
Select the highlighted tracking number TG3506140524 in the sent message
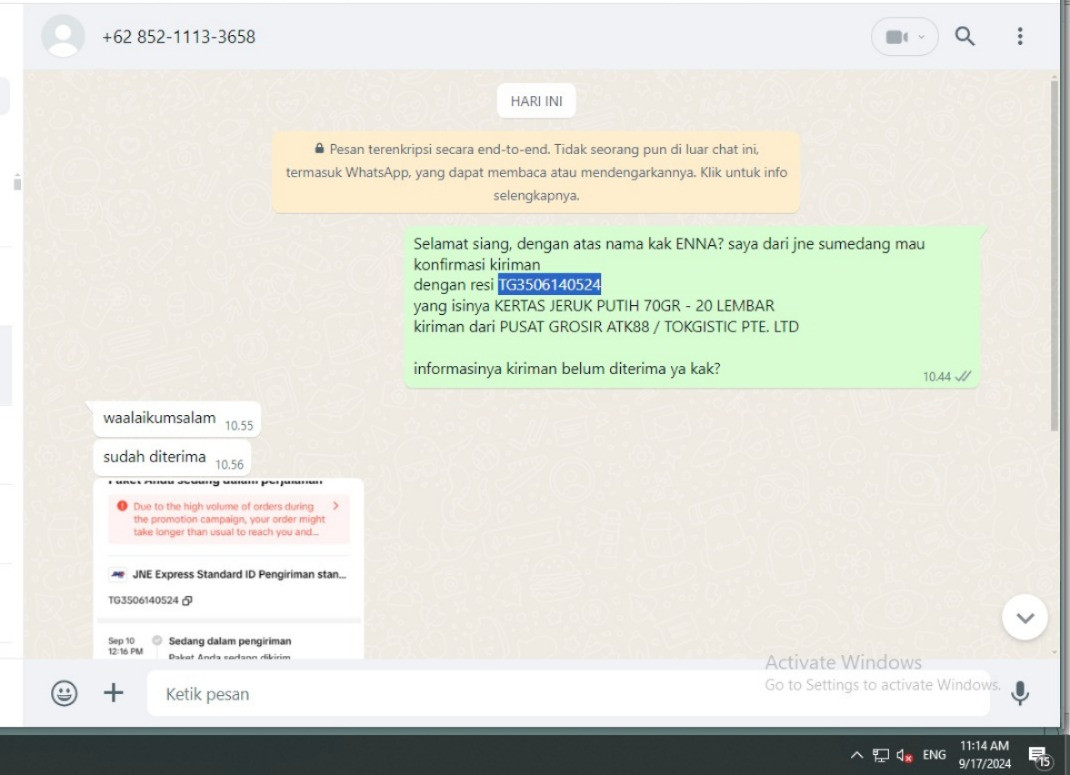(x=549, y=284)
